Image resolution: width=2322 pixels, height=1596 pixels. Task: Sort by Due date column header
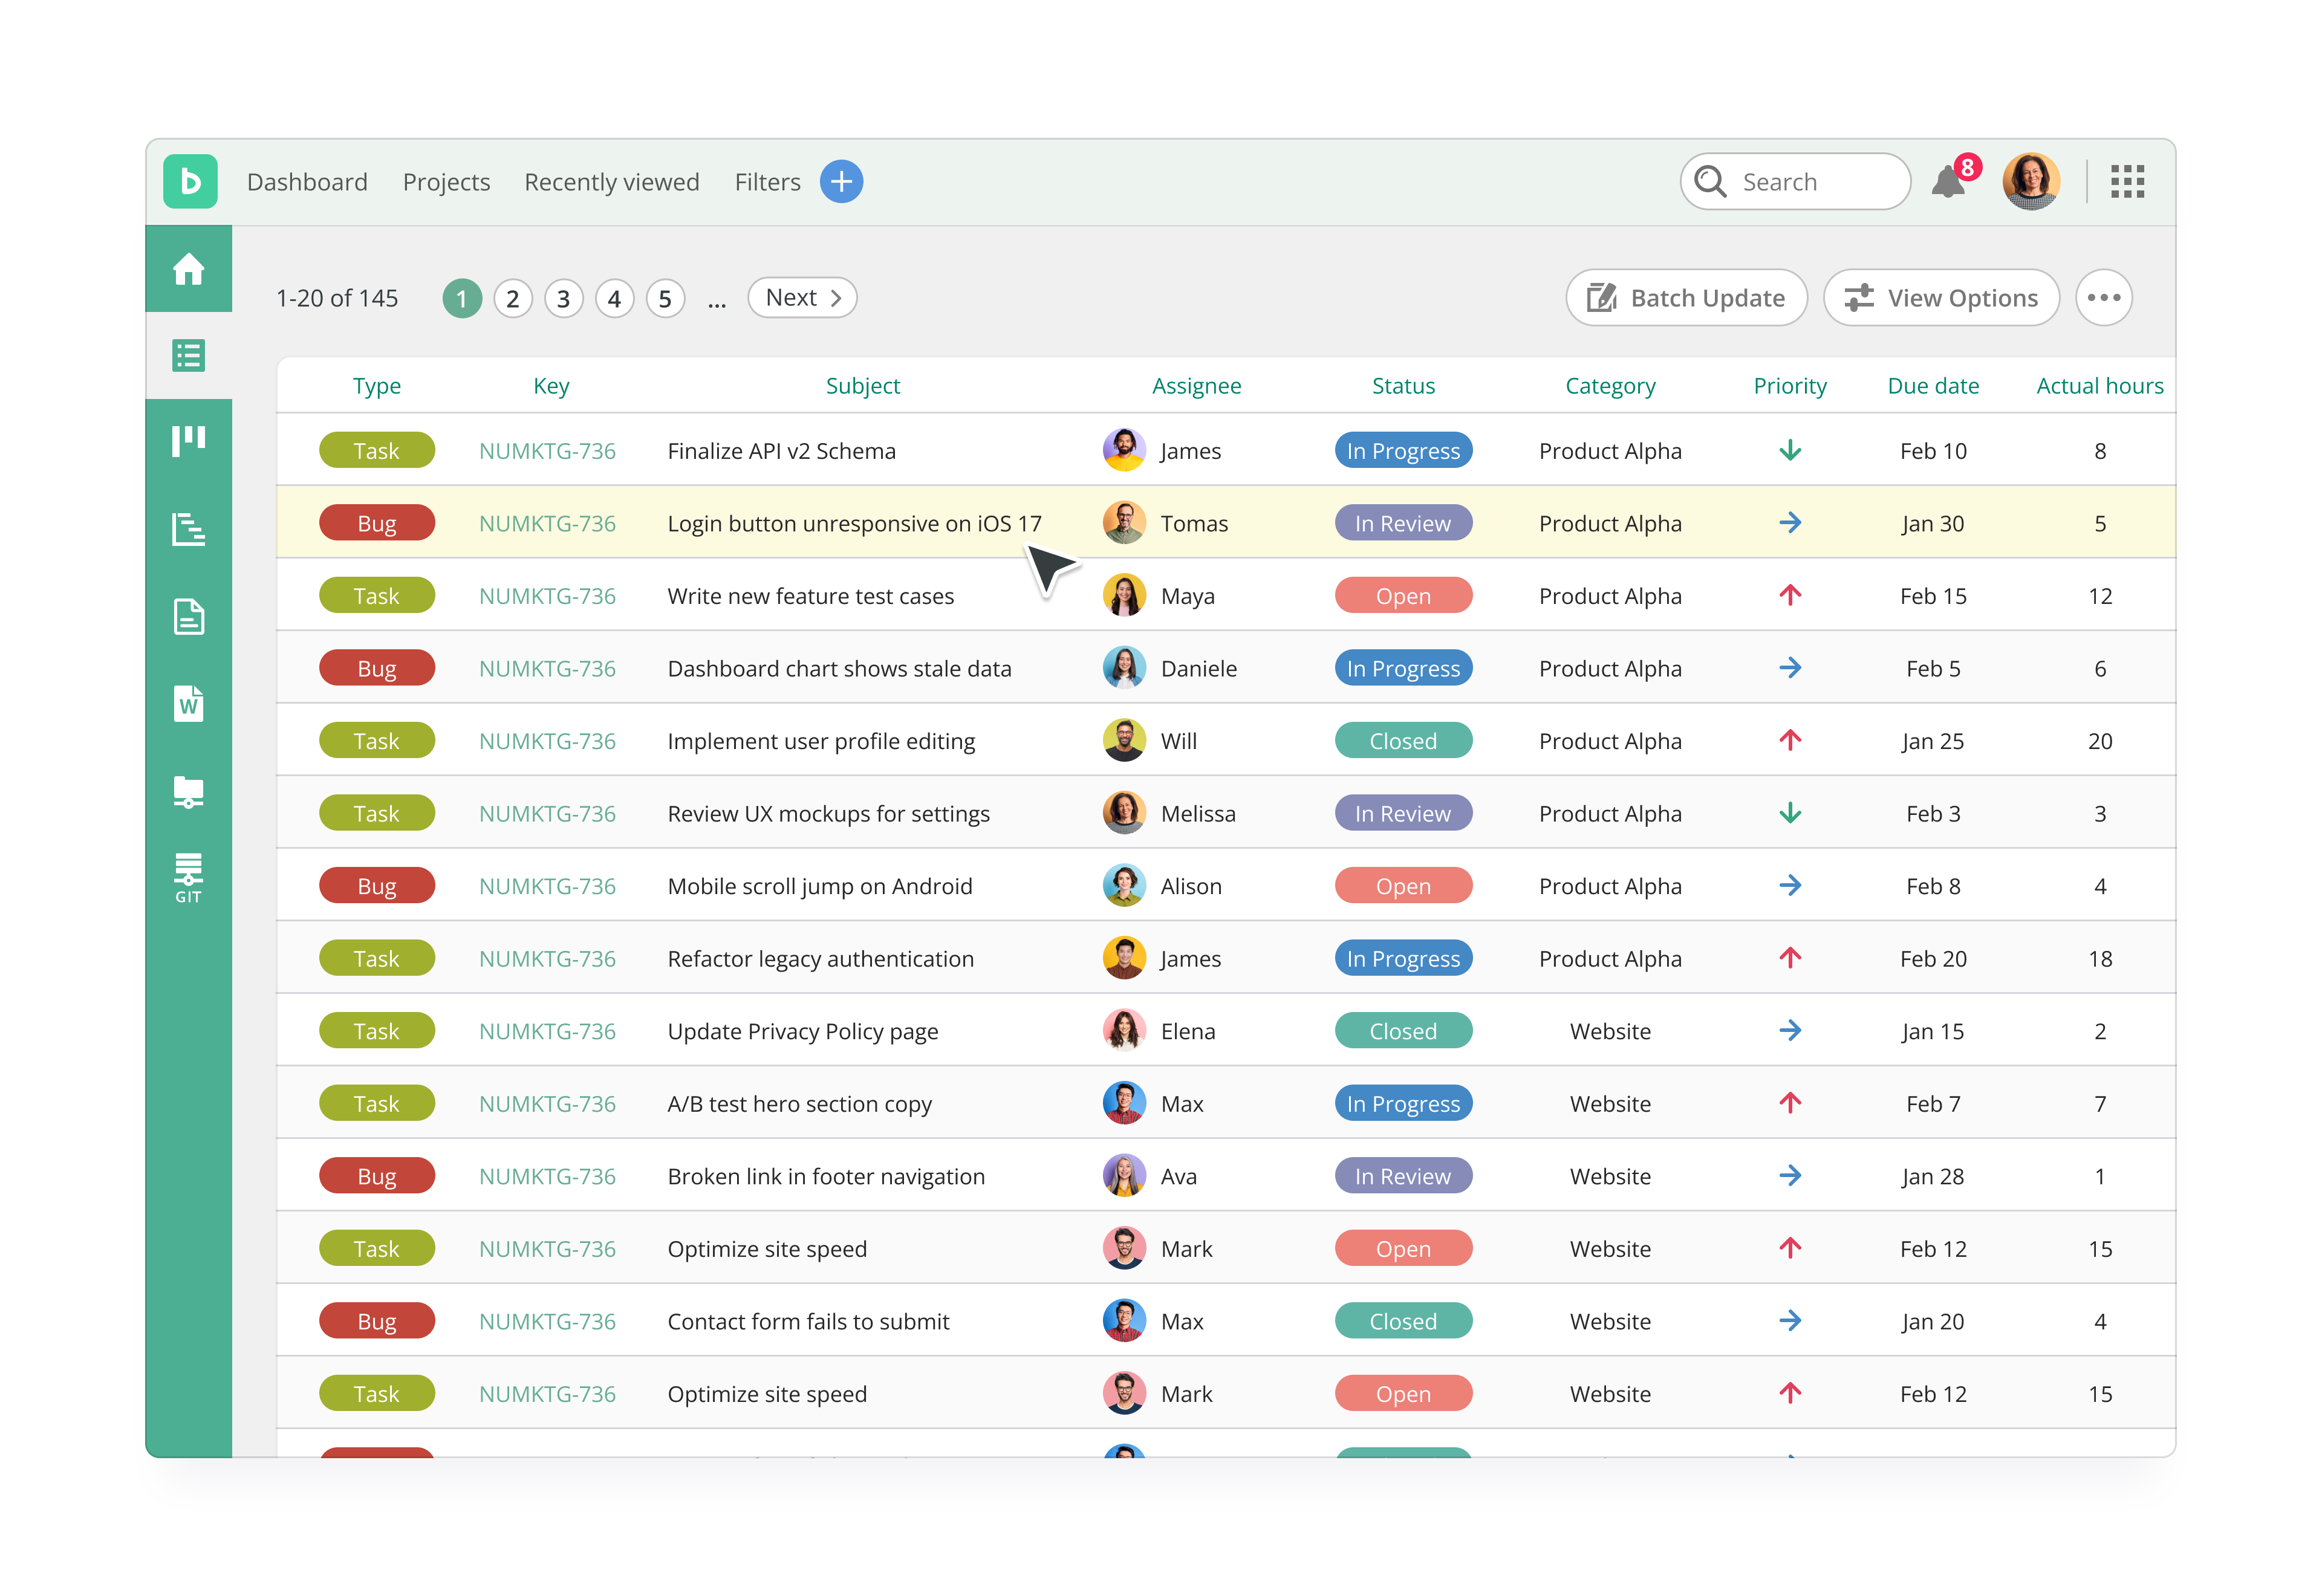point(1932,386)
